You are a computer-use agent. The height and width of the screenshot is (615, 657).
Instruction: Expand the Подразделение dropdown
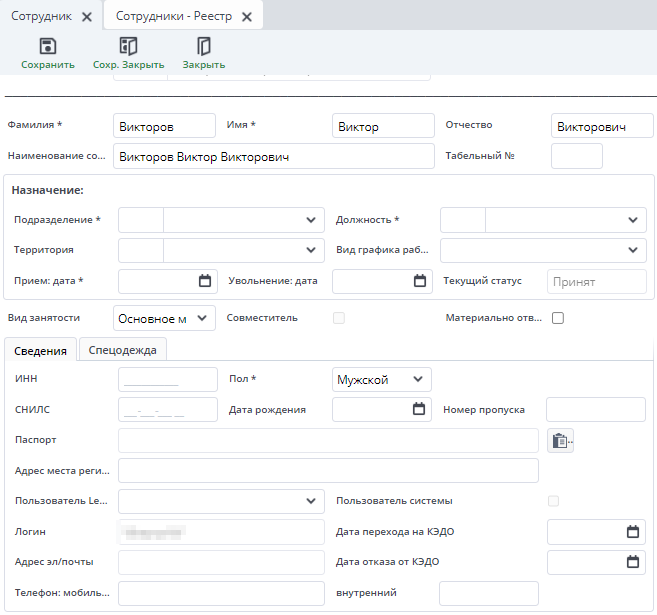[x=311, y=220]
